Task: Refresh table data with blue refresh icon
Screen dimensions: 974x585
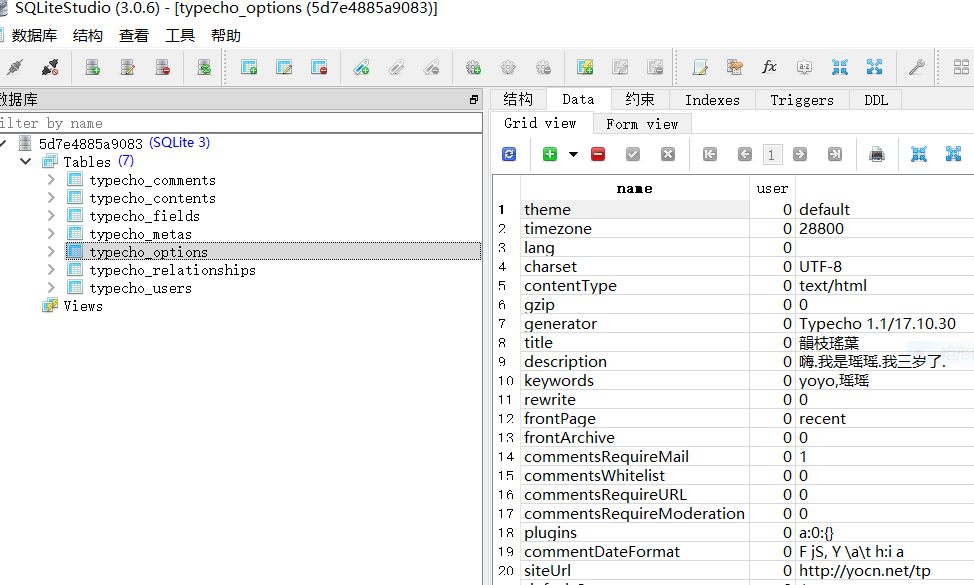Action: click(x=509, y=154)
